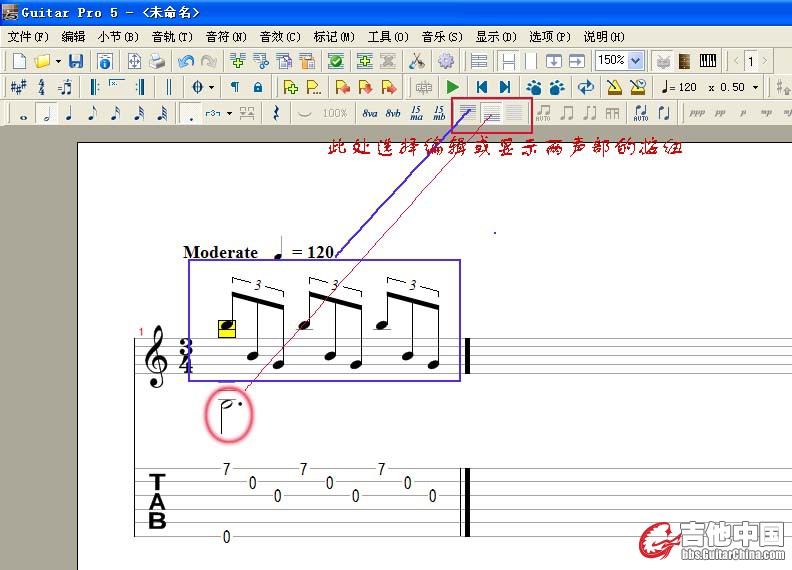Open the 工具(O) menu
The image size is (792, 570).
tap(388, 37)
